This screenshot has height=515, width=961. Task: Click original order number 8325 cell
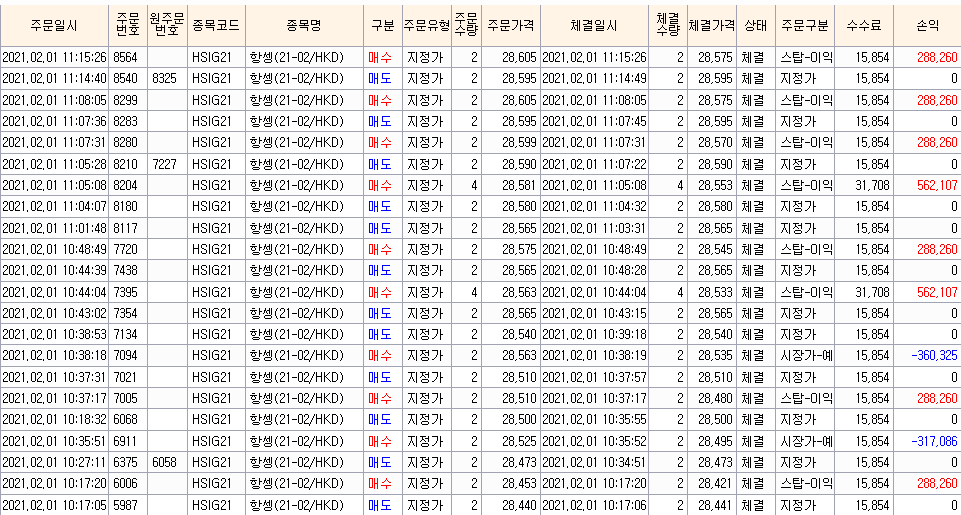click(165, 78)
